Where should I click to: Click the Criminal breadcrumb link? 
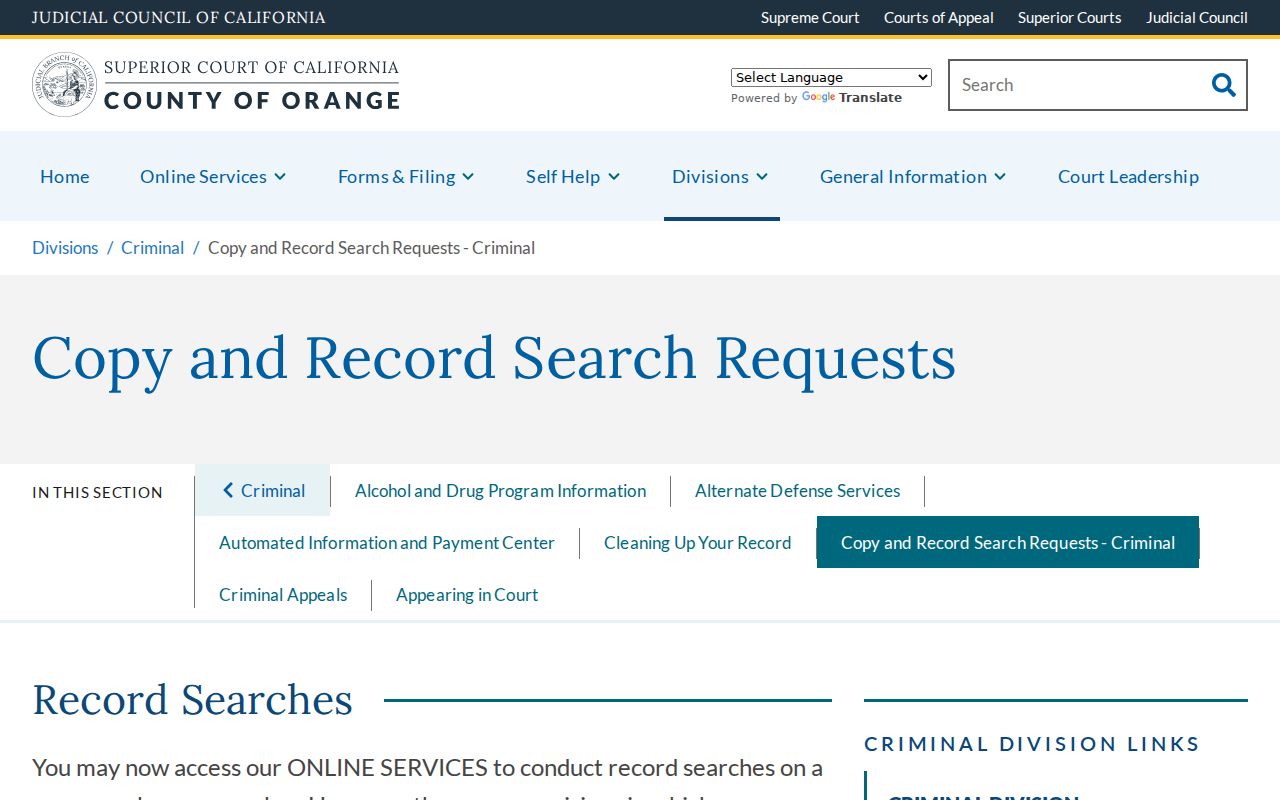coord(153,247)
